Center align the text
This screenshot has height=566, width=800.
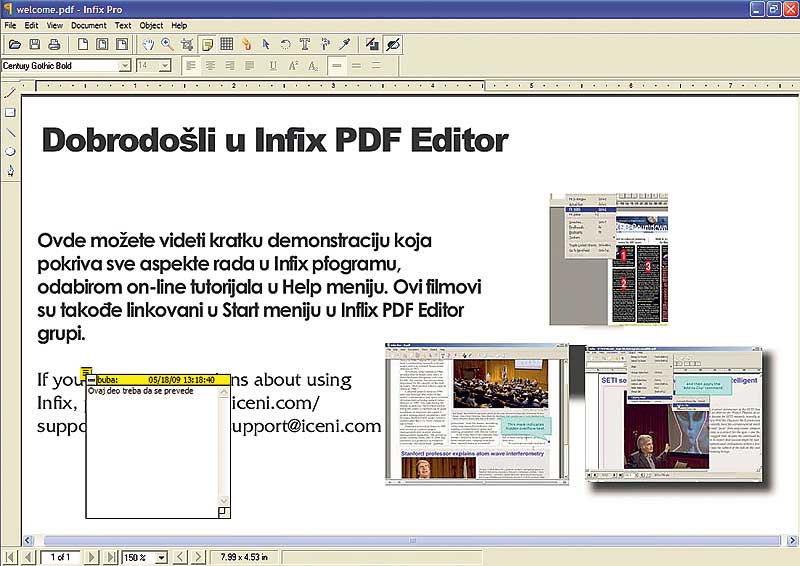(210, 66)
